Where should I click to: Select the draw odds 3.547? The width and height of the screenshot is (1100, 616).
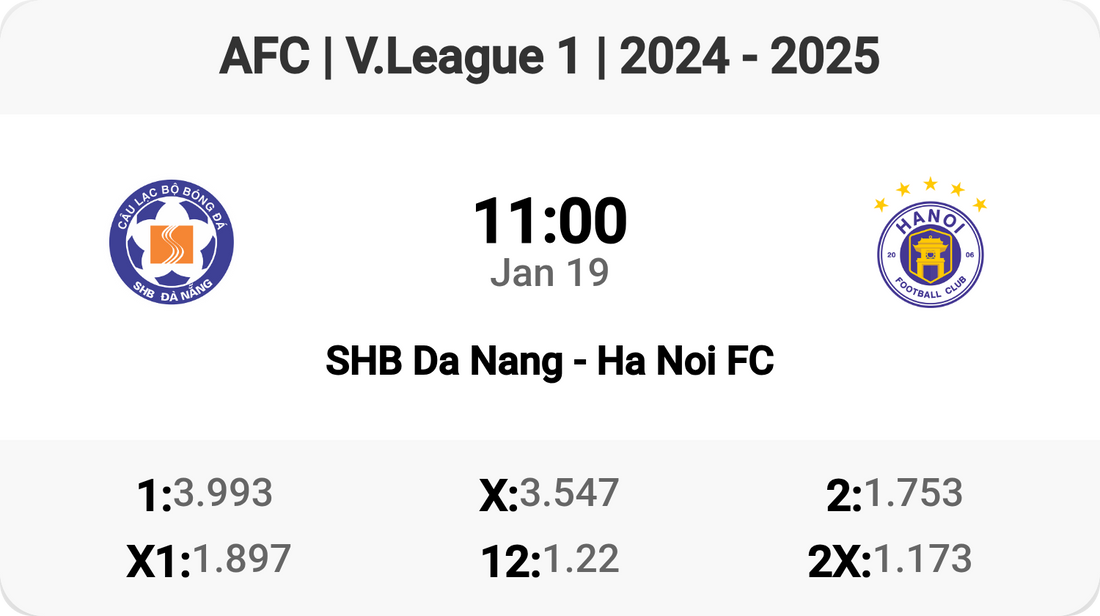click(569, 493)
